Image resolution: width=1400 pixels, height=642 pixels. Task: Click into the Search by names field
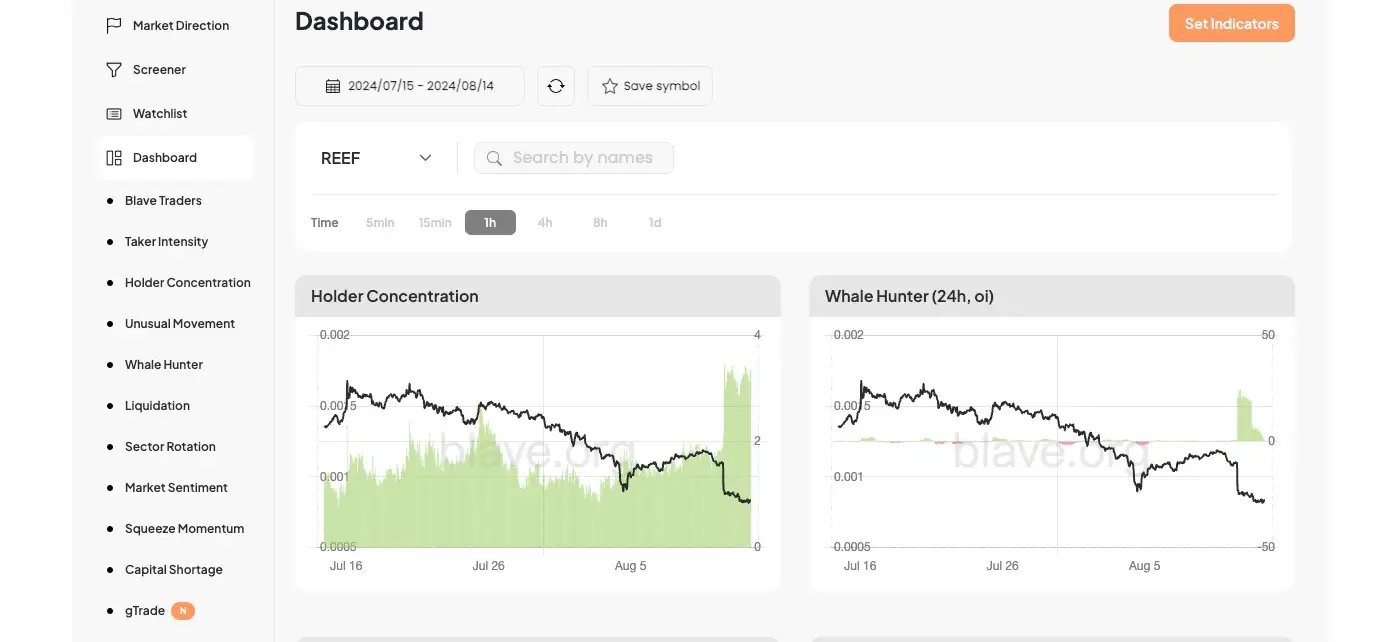pyautogui.click(x=582, y=158)
